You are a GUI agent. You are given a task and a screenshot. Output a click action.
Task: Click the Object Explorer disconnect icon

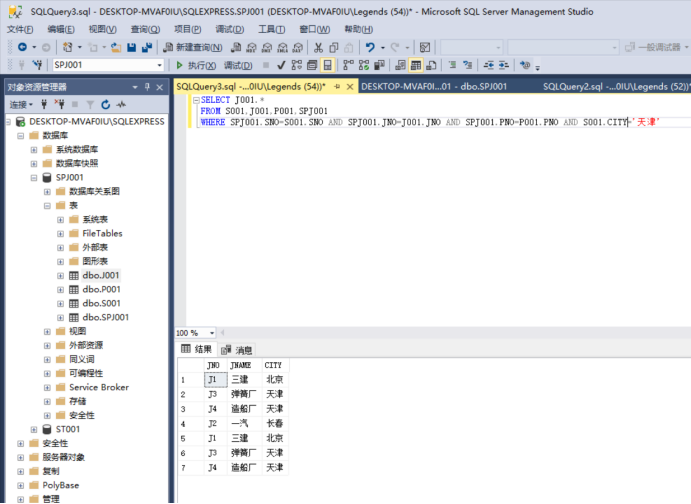(59, 104)
